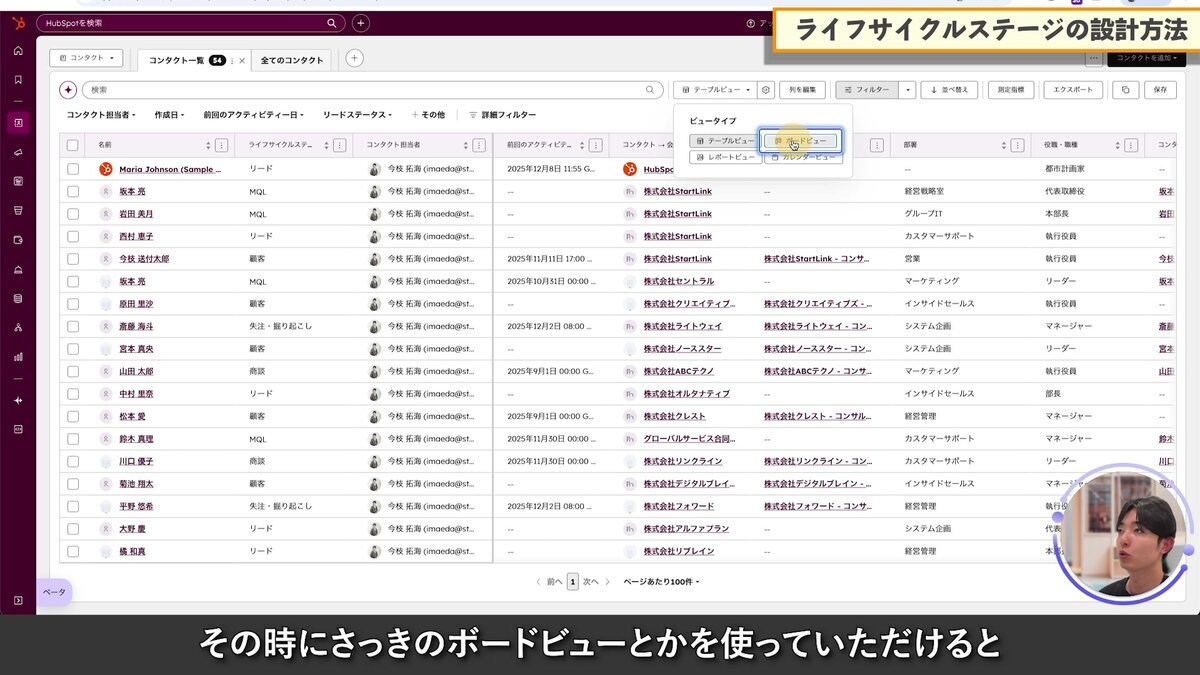The height and width of the screenshot is (675, 1200).
Task: Check the row checkbox for Maria Johnson
Action: pos(72,168)
